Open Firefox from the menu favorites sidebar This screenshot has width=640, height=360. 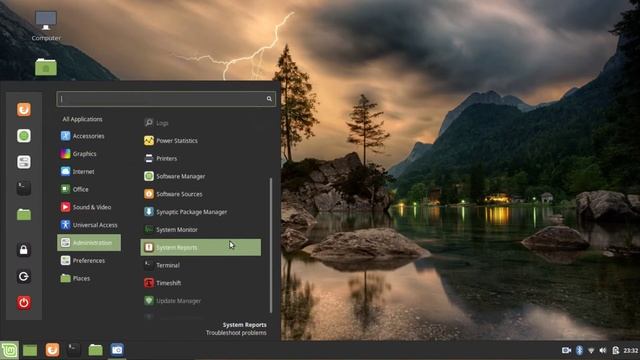pyautogui.click(x=24, y=109)
